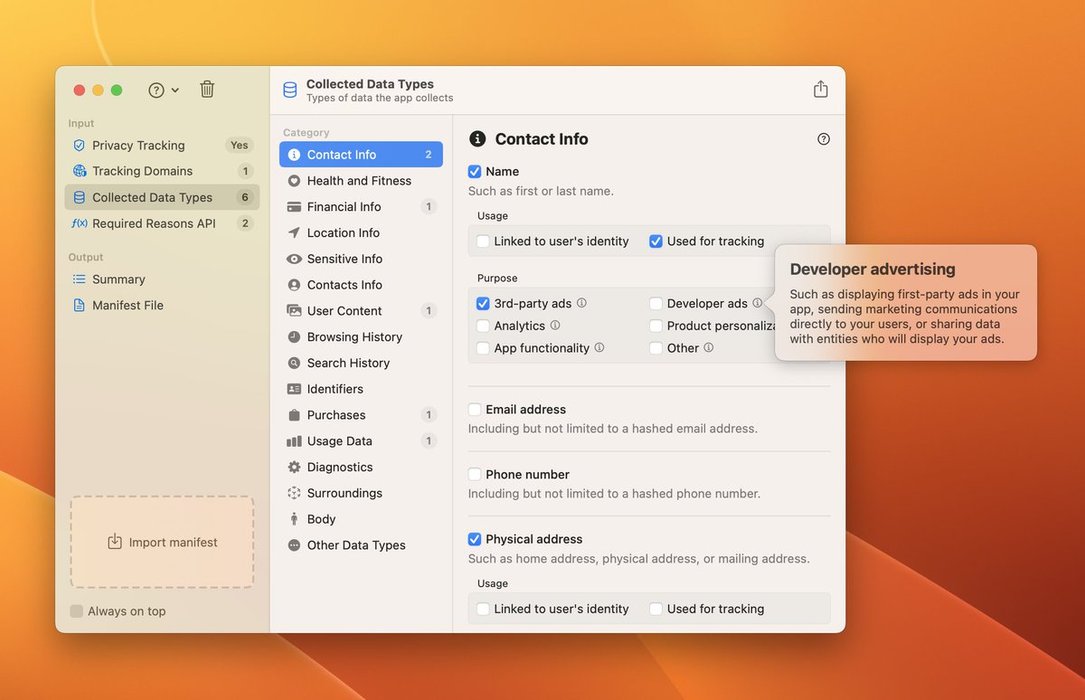Screen dimensions: 1085x700
Task: Click the info icon next to Developer ads
Action: click(757, 303)
